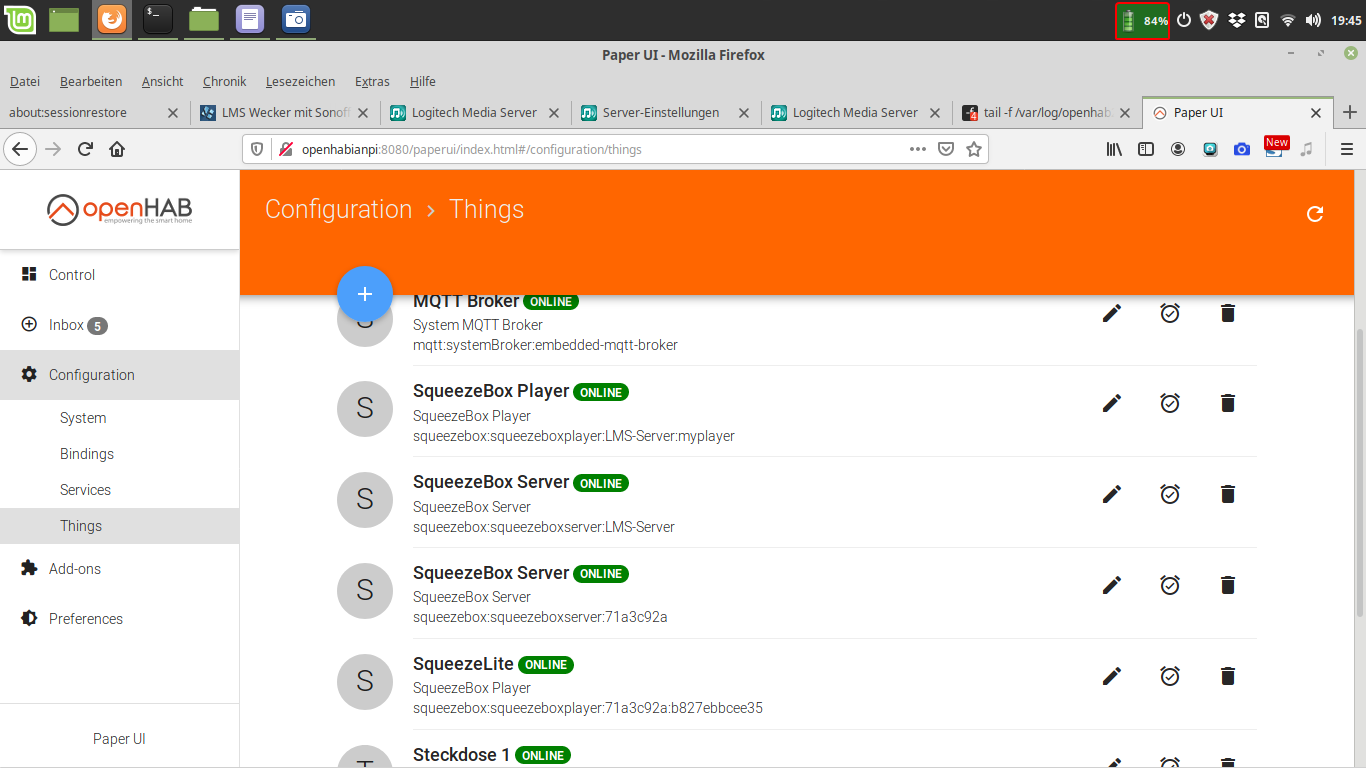Image resolution: width=1366 pixels, height=768 pixels.
Task: Select Things in the sidebar
Action: coord(119,526)
